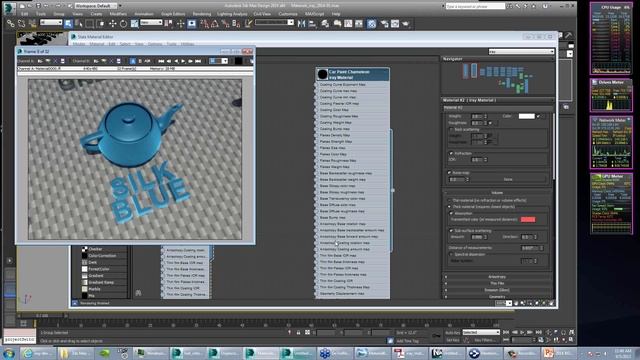Click main Go to Start button
This screenshot has height=360, width=640.
(506, 333)
